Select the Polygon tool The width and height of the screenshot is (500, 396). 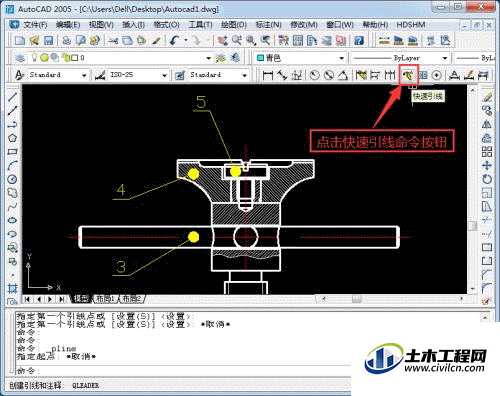tap(12, 138)
